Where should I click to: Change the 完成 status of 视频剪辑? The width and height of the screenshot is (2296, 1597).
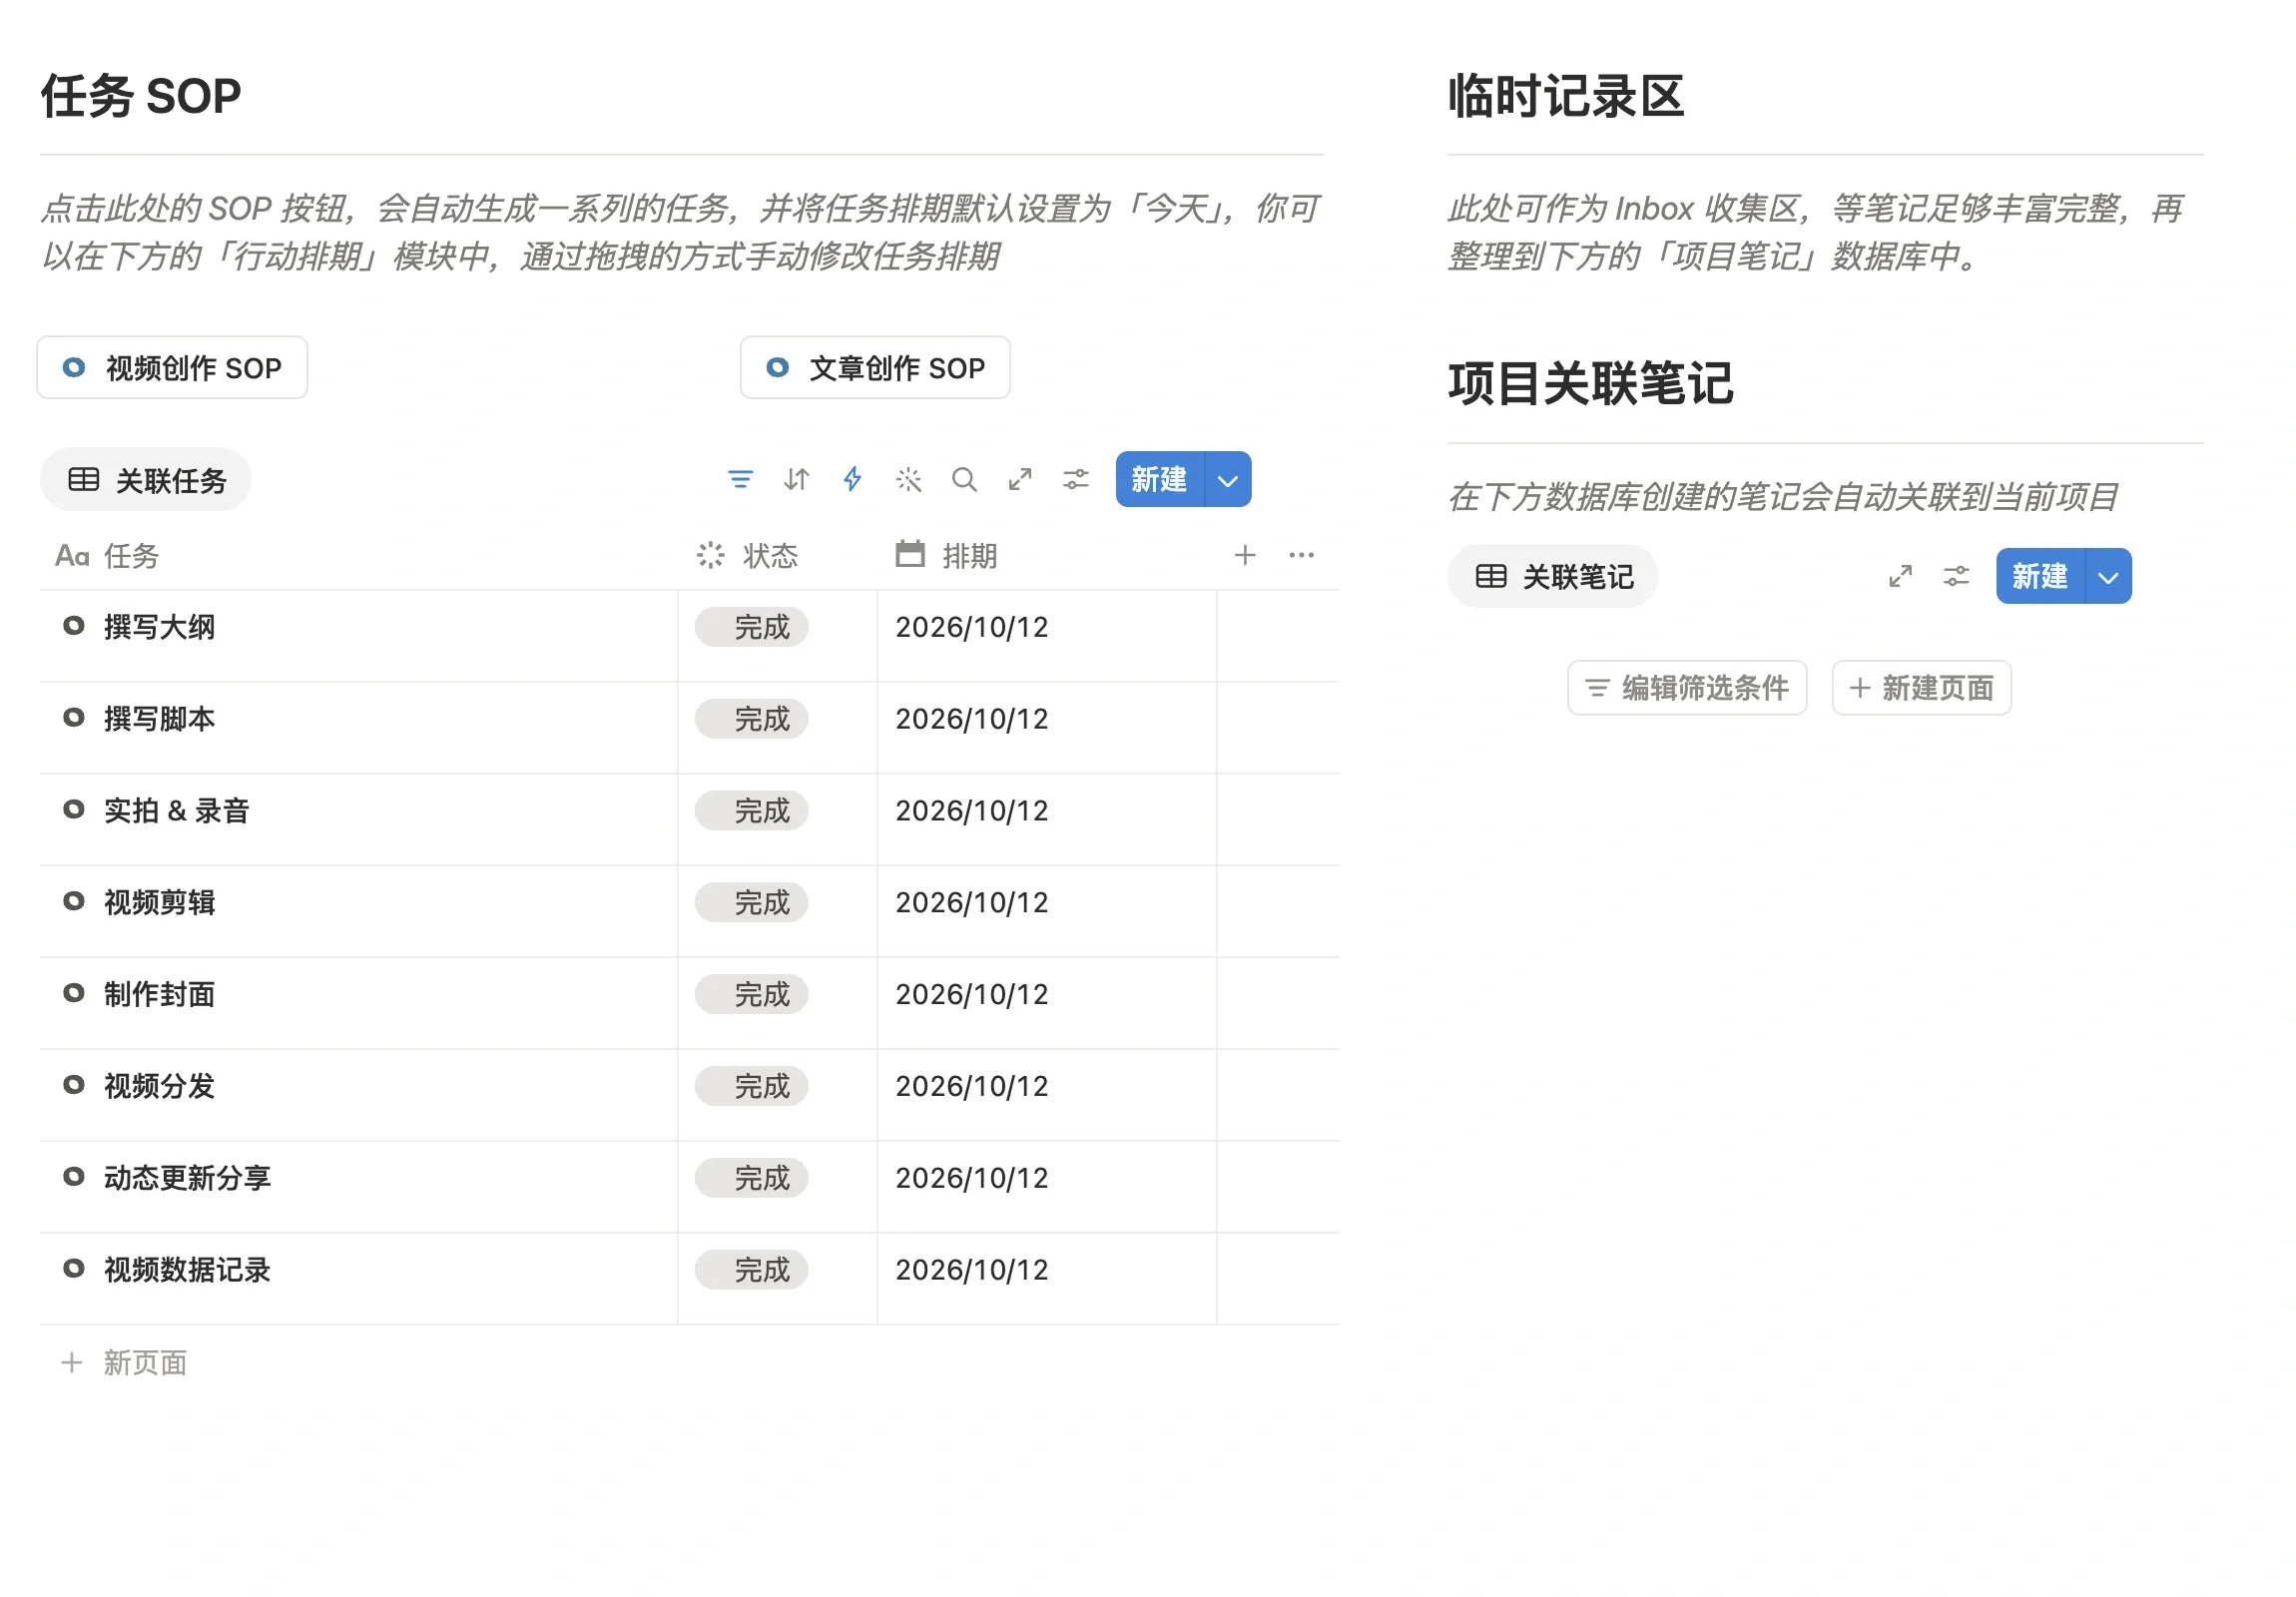(x=752, y=903)
